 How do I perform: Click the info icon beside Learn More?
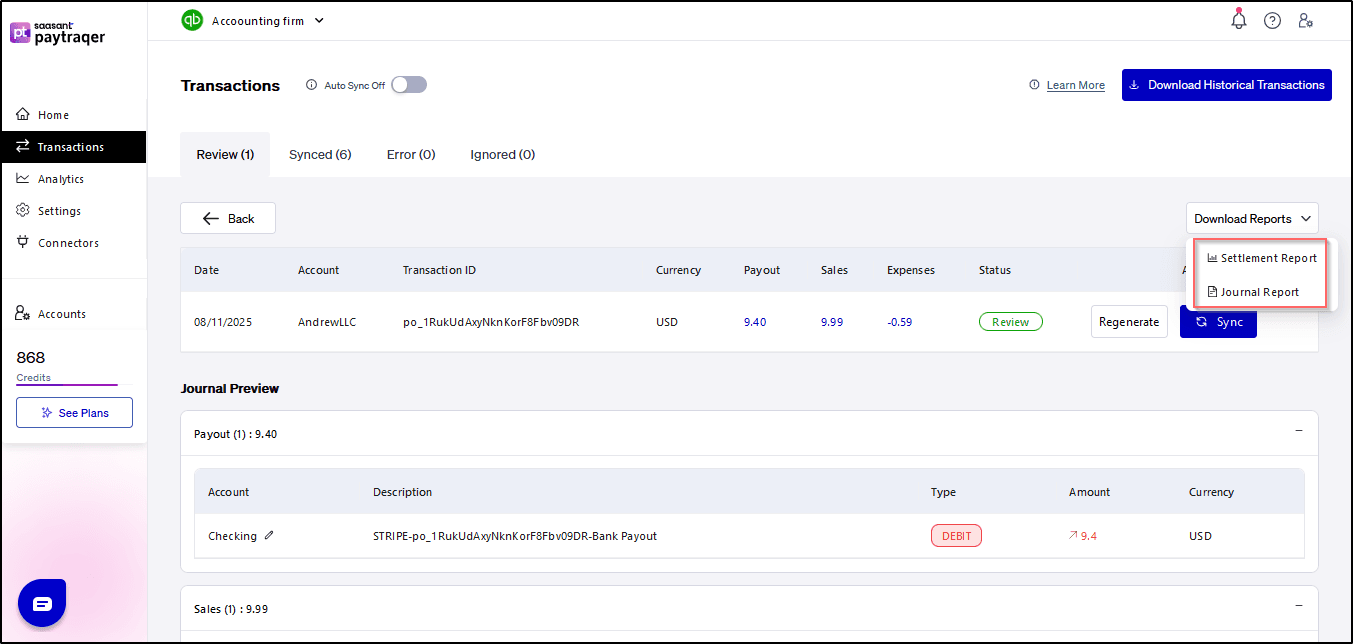(1034, 85)
